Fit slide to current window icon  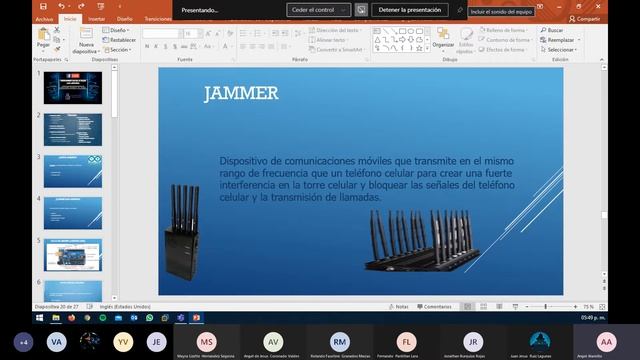(x=602, y=307)
